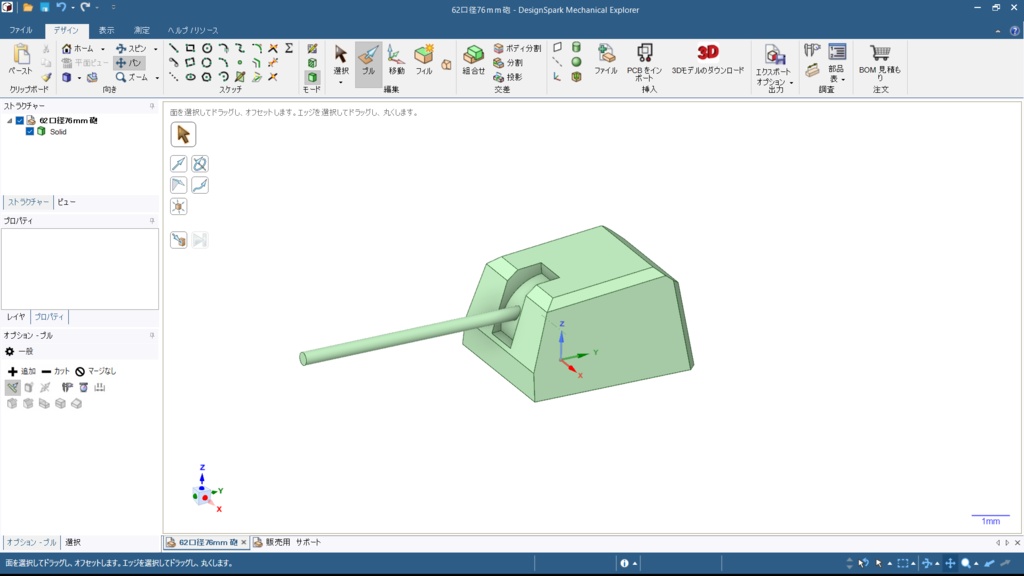Screen dimensions: 1024x576
Task: Toggle the selected pull-direction option icon
Action: coord(12,387)
